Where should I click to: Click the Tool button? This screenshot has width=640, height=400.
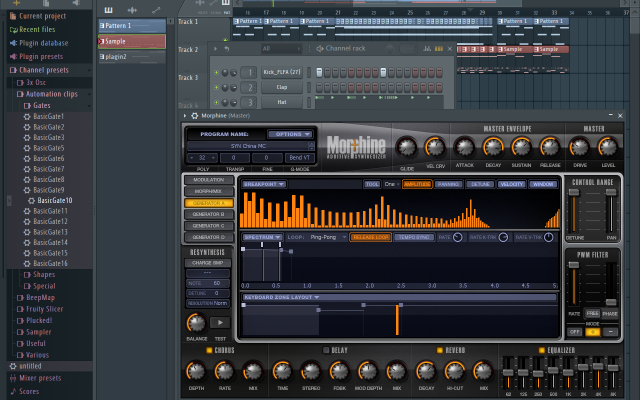point(372,184)
